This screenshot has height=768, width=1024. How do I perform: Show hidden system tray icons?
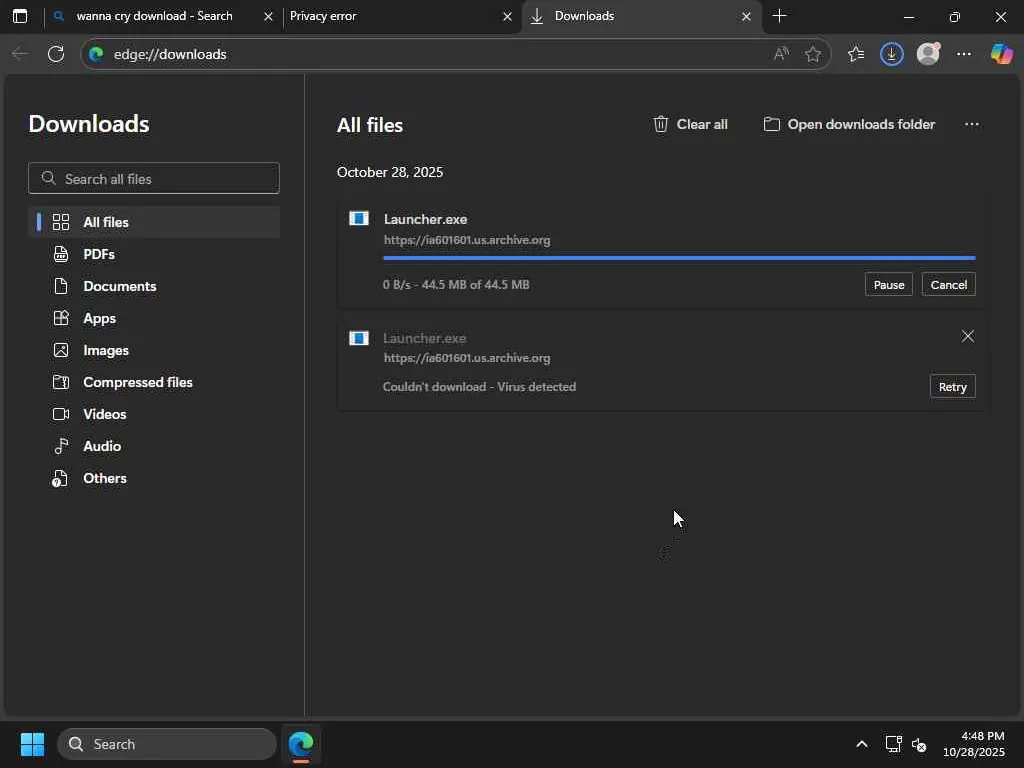coord(861,744)
